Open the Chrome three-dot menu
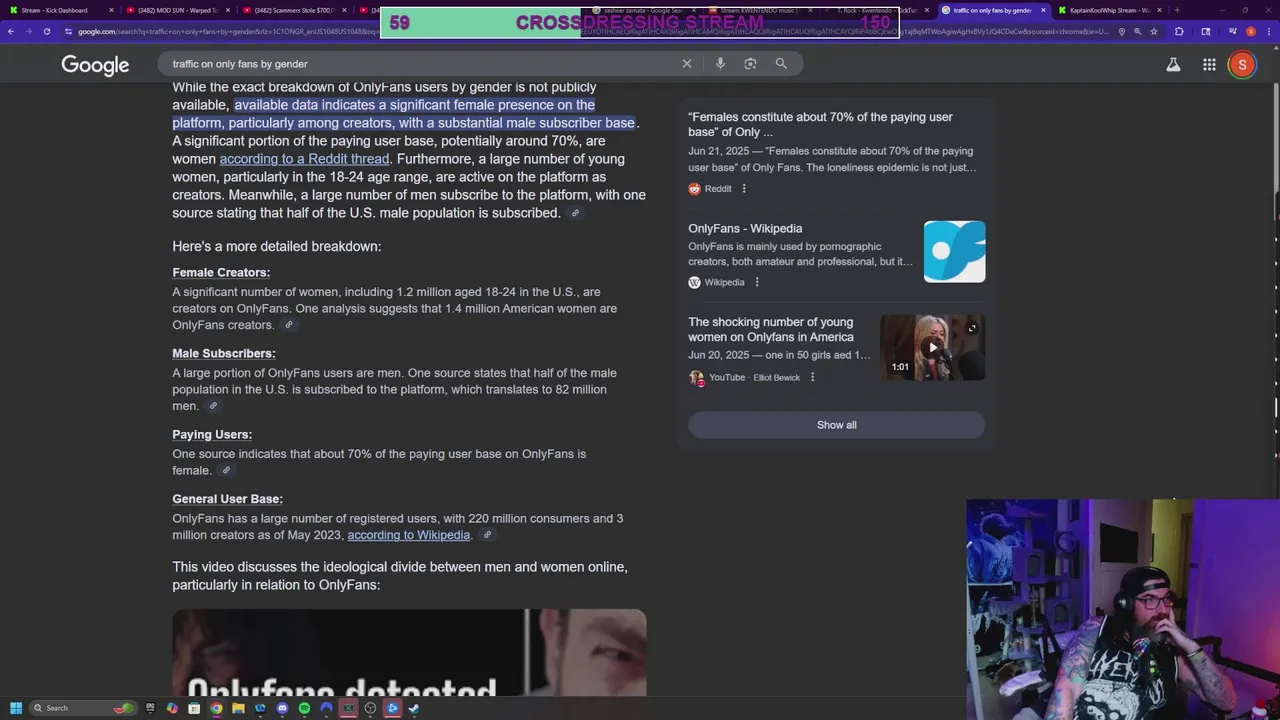Viewport: 1280px width, 720px height. pyautogui.click(x=1268, y=31)
